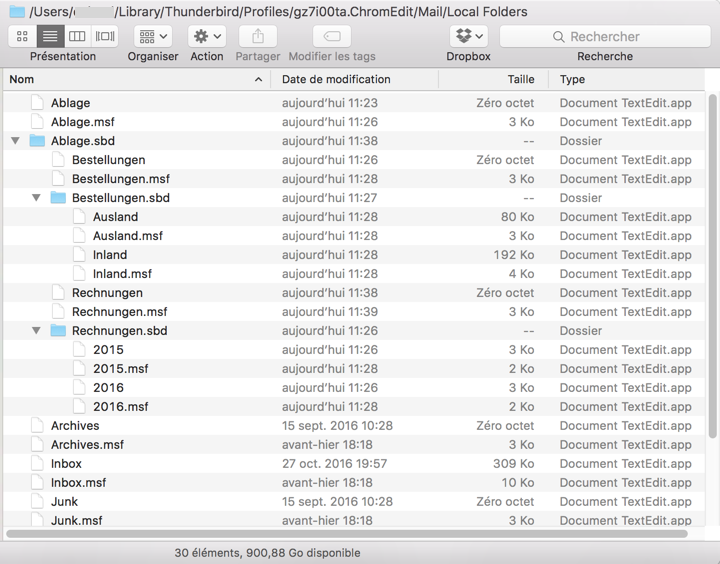Click the horizontal scrollbar thumb

click(x=347, y=534)
